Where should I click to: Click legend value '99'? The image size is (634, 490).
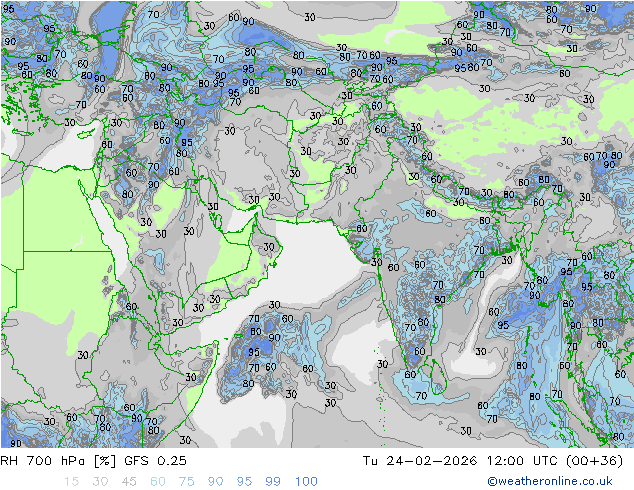pos(273,482)
